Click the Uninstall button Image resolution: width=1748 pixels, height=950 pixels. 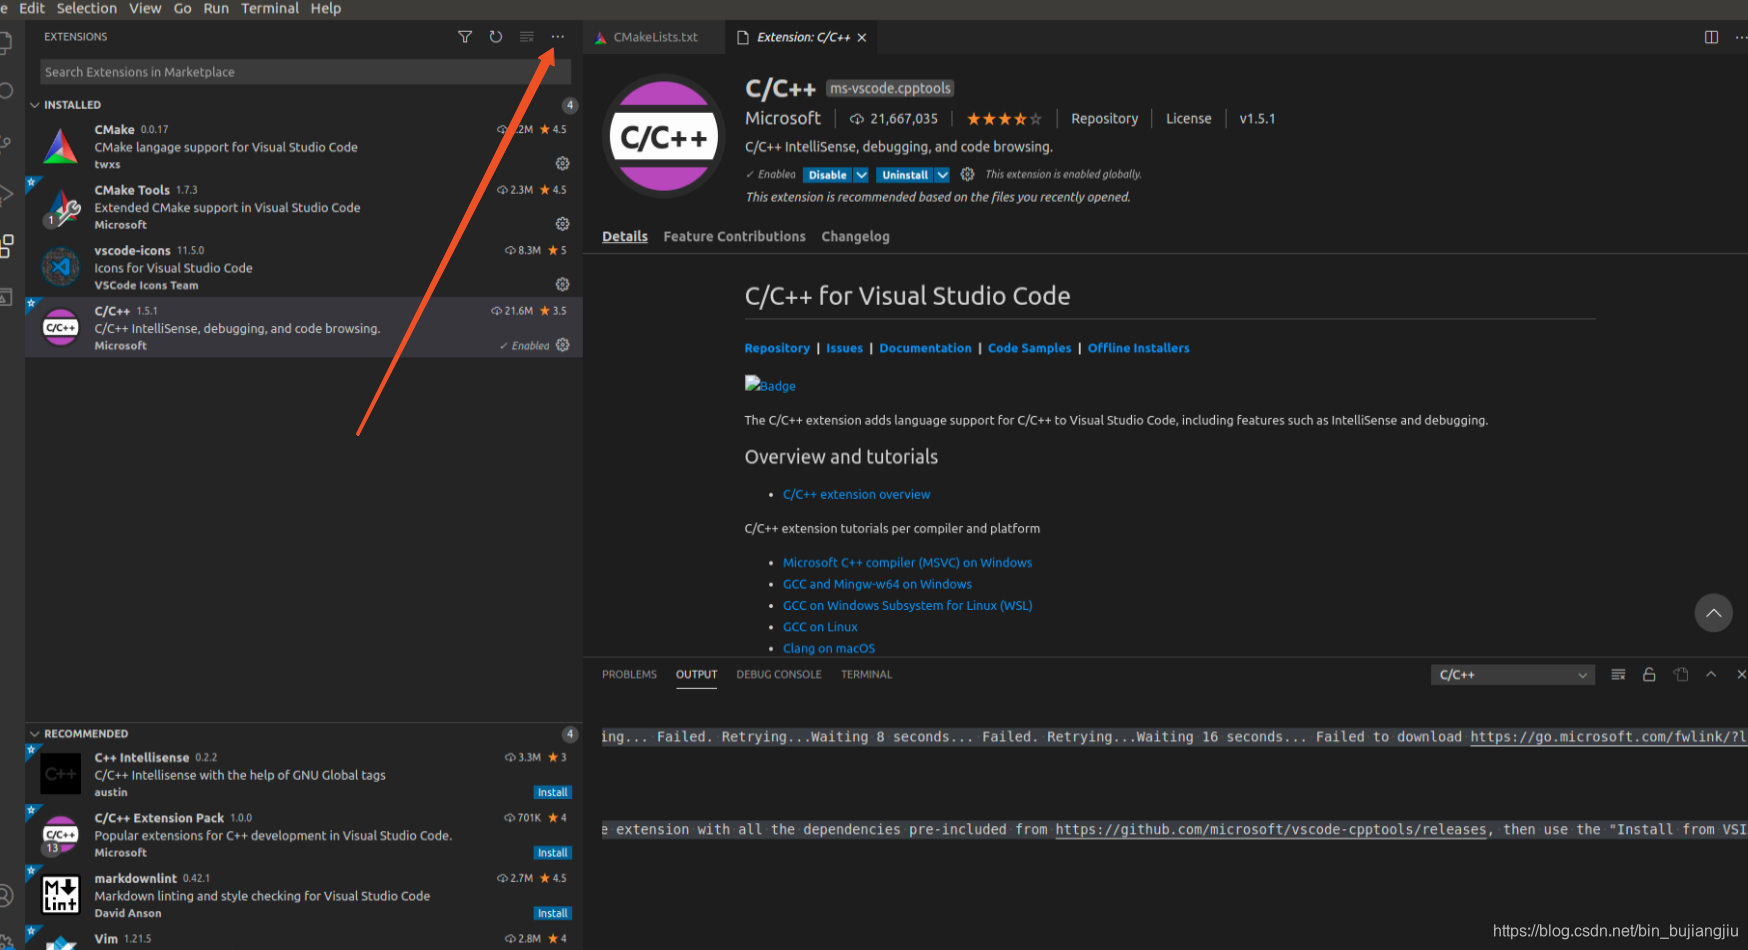(x=905, y=175)
